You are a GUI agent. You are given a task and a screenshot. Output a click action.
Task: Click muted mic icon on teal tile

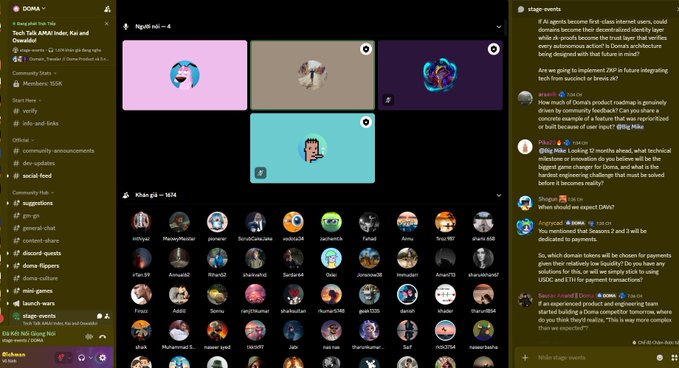(x=260, y=173)
